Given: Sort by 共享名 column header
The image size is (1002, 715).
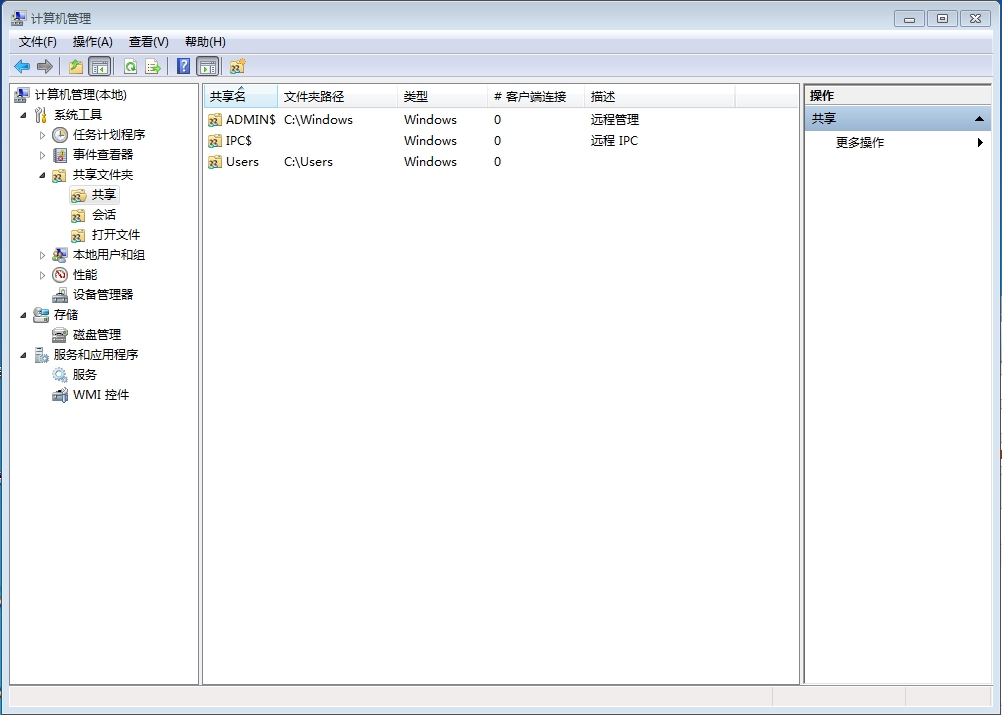Looking at the screenshot, I should 241,96.
